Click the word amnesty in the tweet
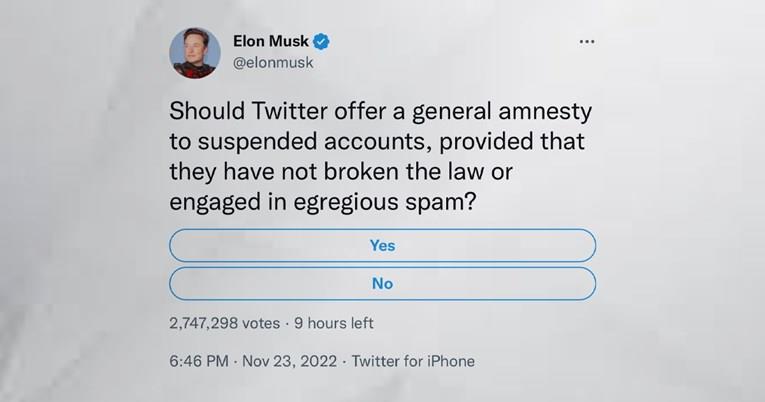The width and height of the screenshot is (765, 402). [545, 112]
